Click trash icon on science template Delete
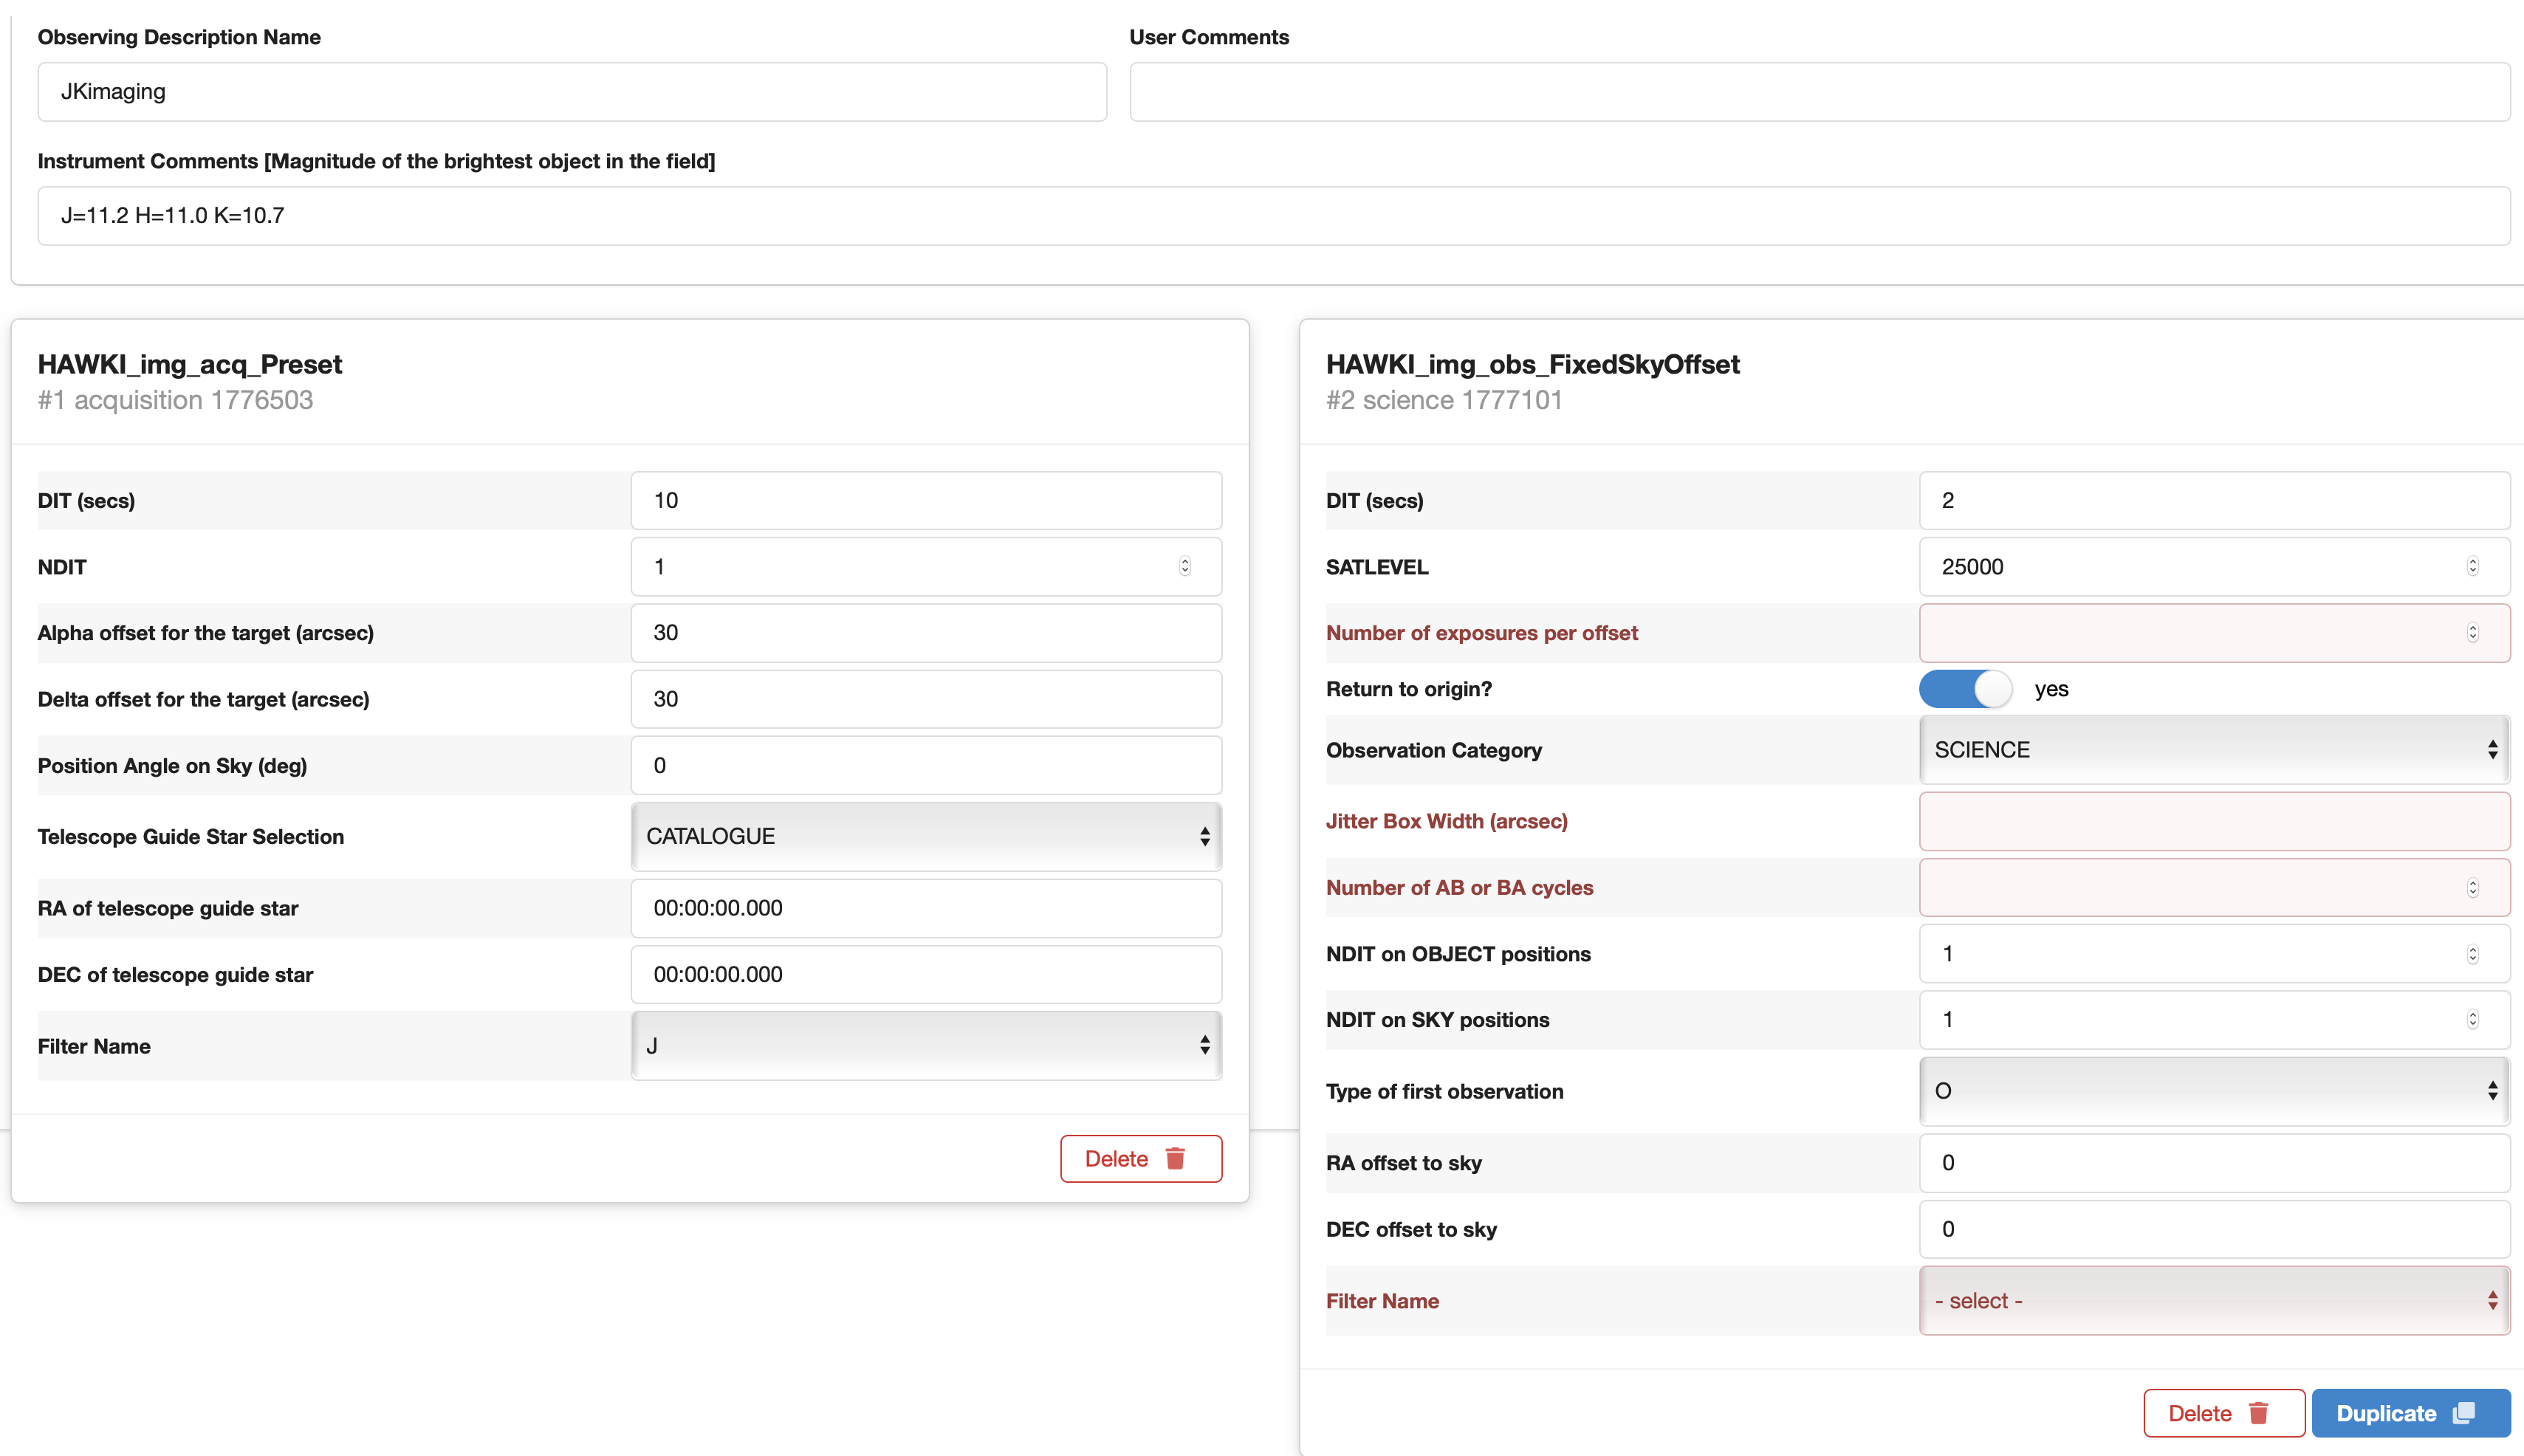 tap(2258, 1413)
